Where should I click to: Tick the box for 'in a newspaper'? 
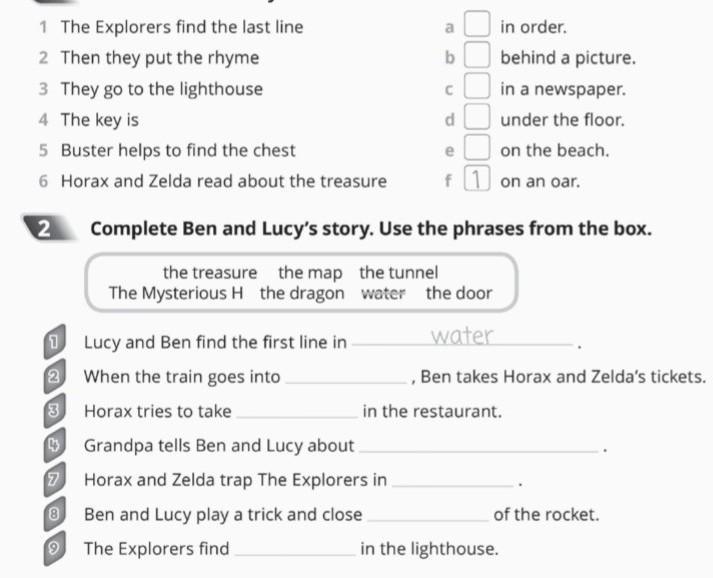point(480,90)
